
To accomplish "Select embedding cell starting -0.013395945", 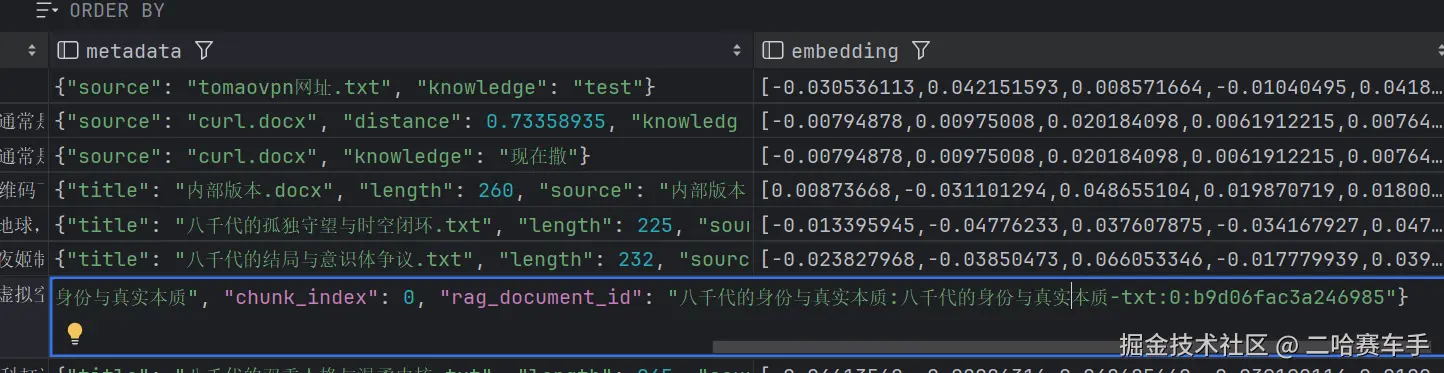I will [1099, 225].
